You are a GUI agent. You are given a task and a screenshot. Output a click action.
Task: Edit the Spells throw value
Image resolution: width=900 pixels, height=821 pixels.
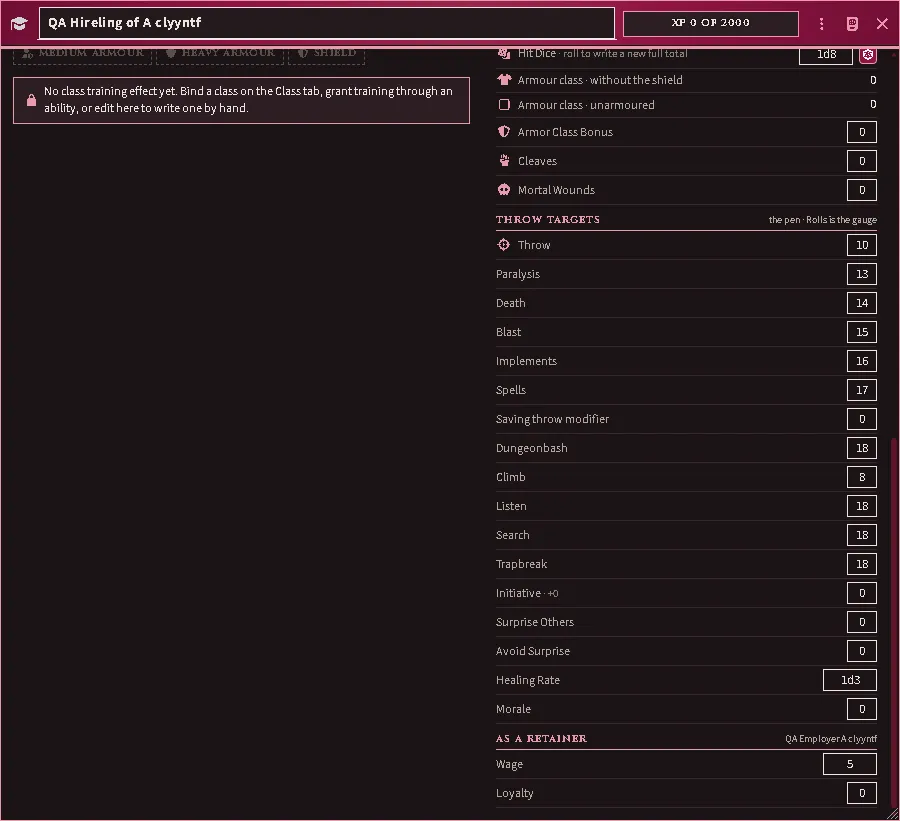(x=862, y=390)
